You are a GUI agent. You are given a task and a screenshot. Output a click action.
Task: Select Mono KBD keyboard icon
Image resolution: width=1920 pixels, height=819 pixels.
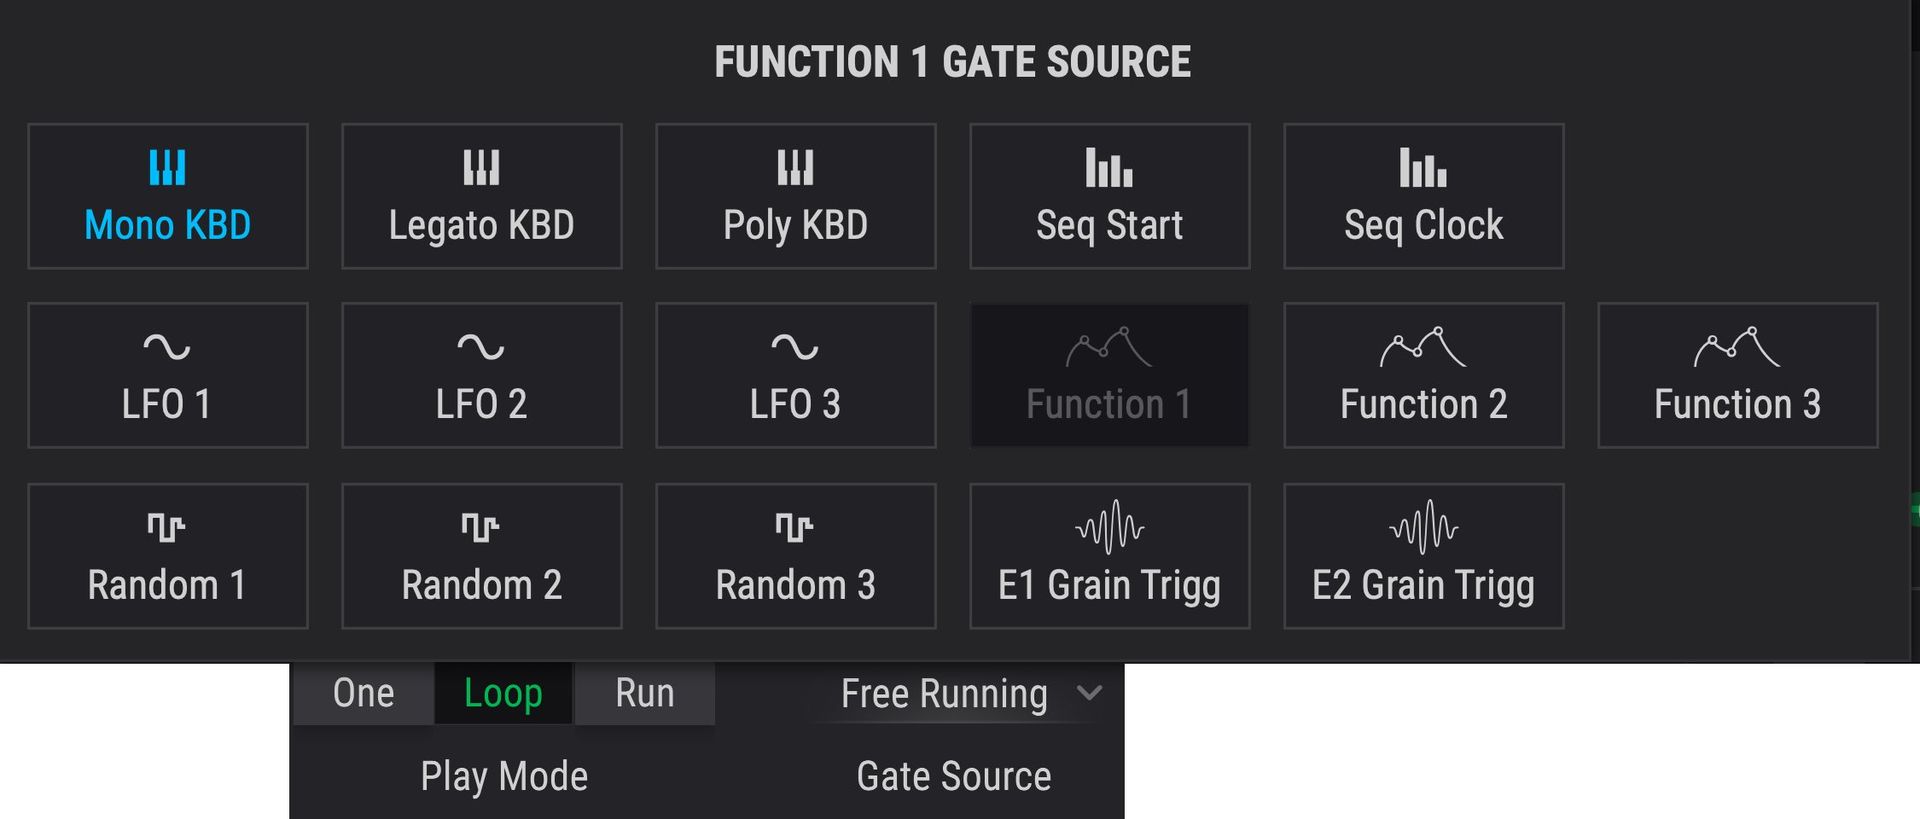[x=167, y=167]
